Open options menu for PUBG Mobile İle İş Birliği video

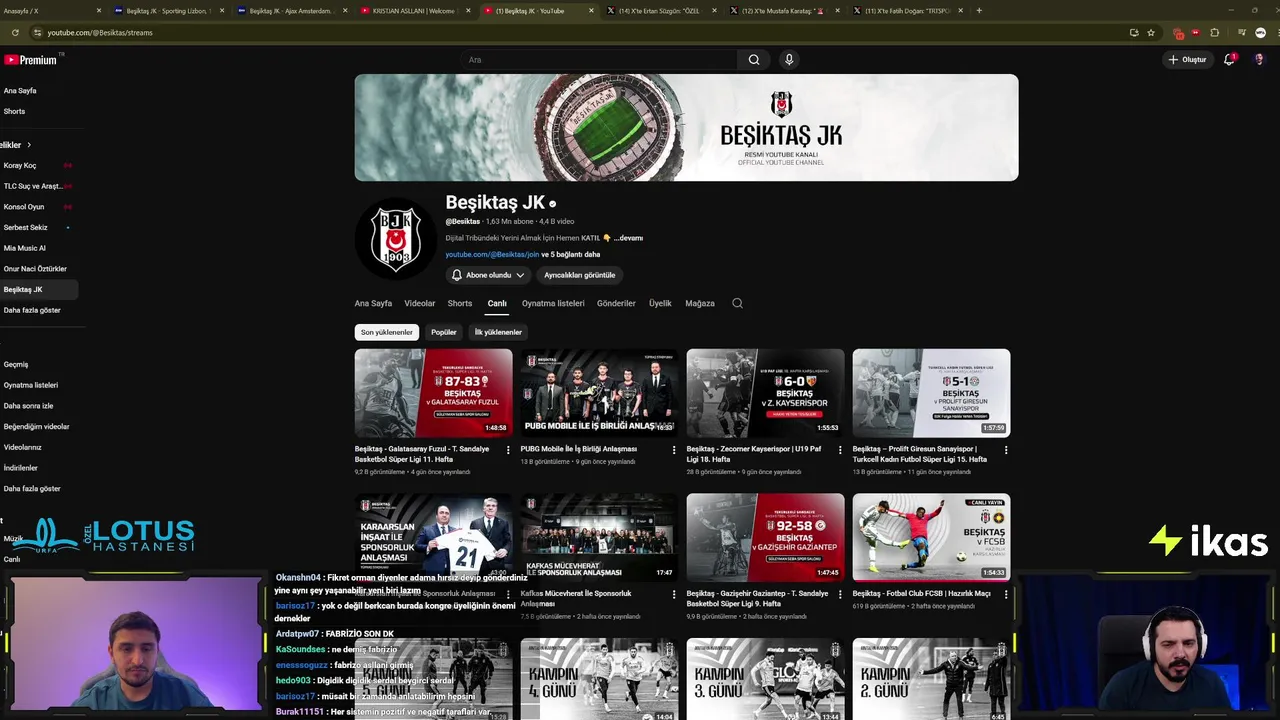point(674,450)
